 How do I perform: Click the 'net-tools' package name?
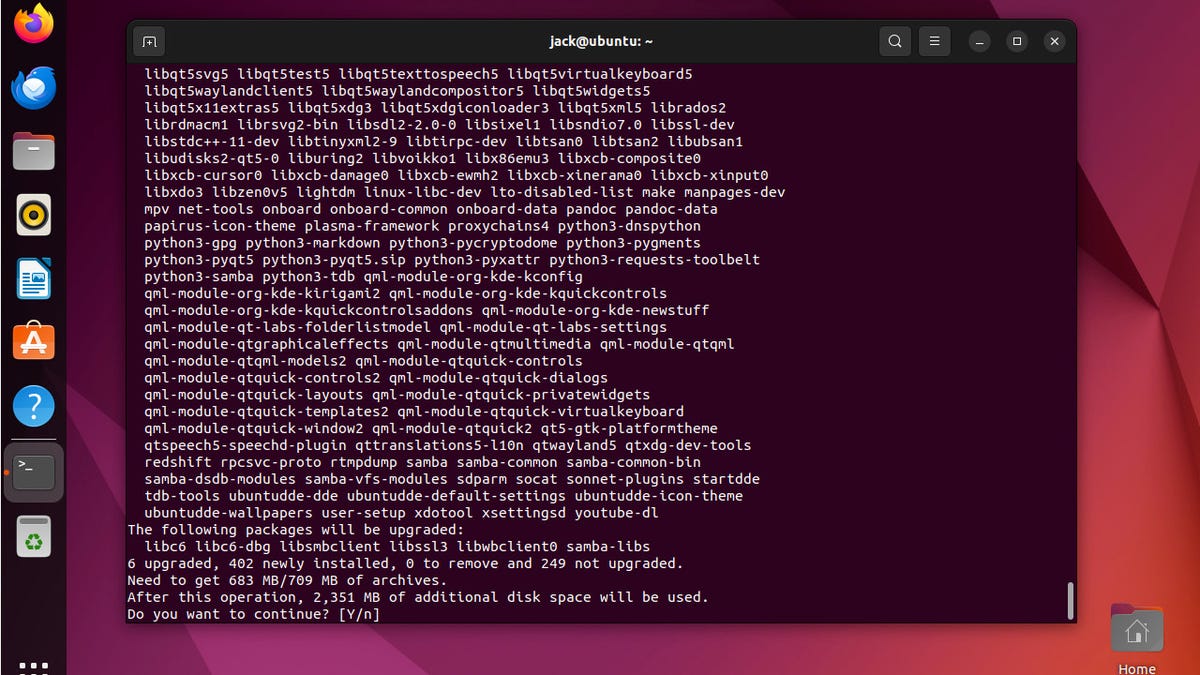tap(215, 209)
